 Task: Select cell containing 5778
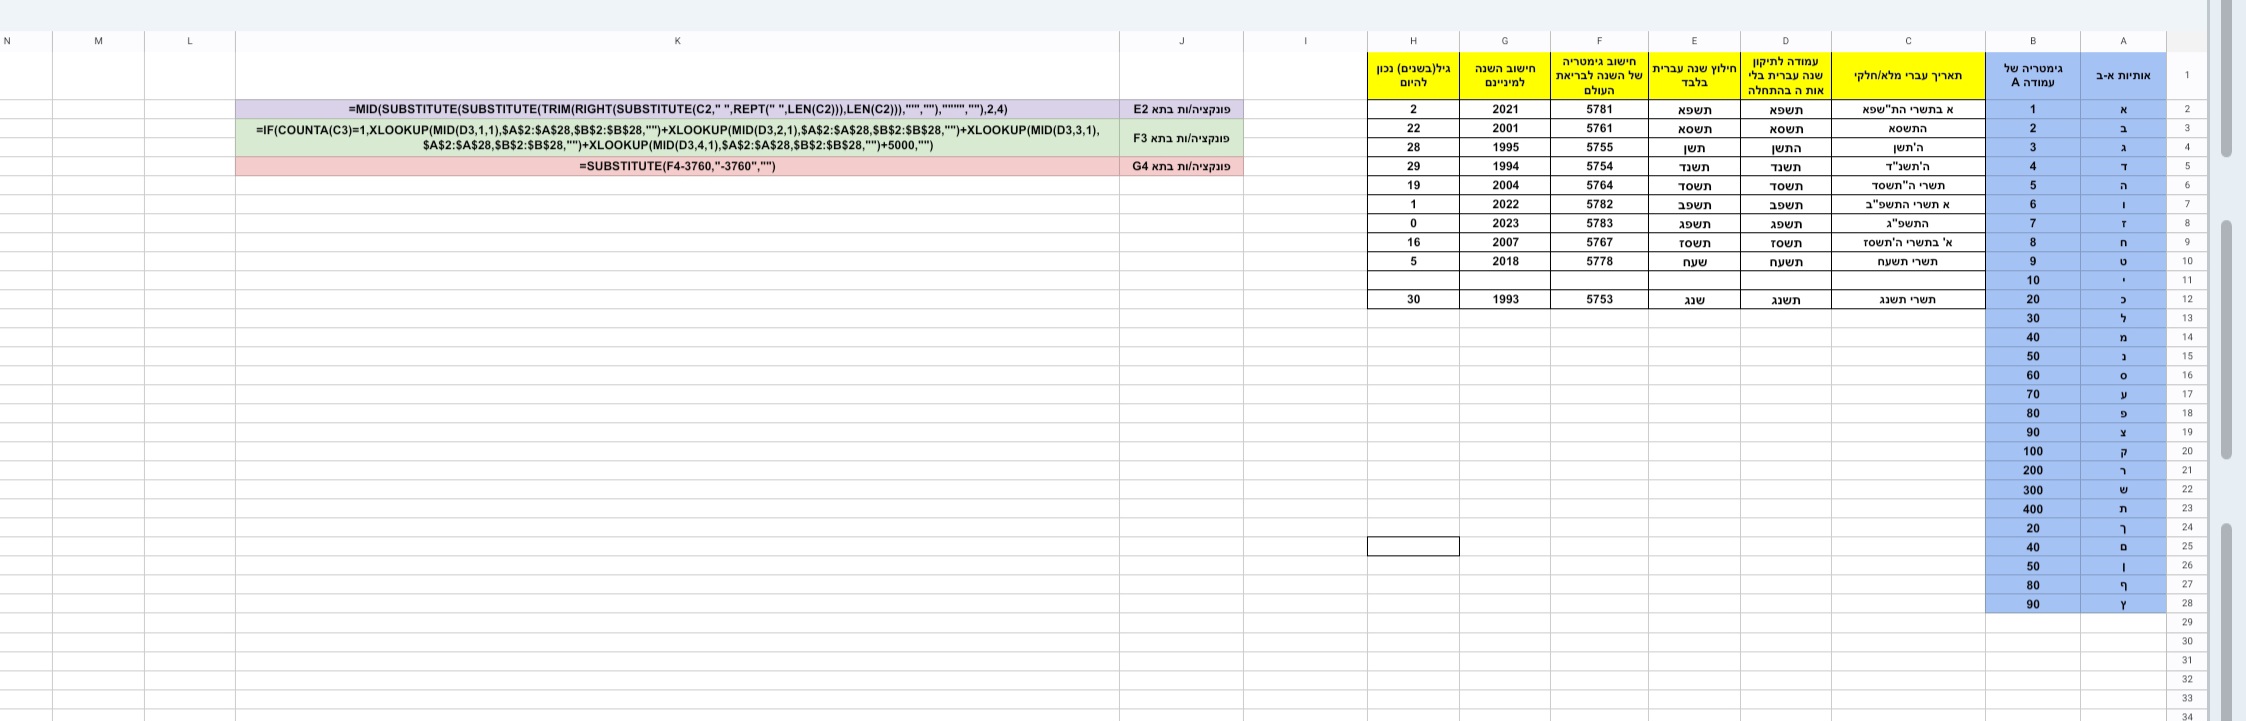point(1600,261)
